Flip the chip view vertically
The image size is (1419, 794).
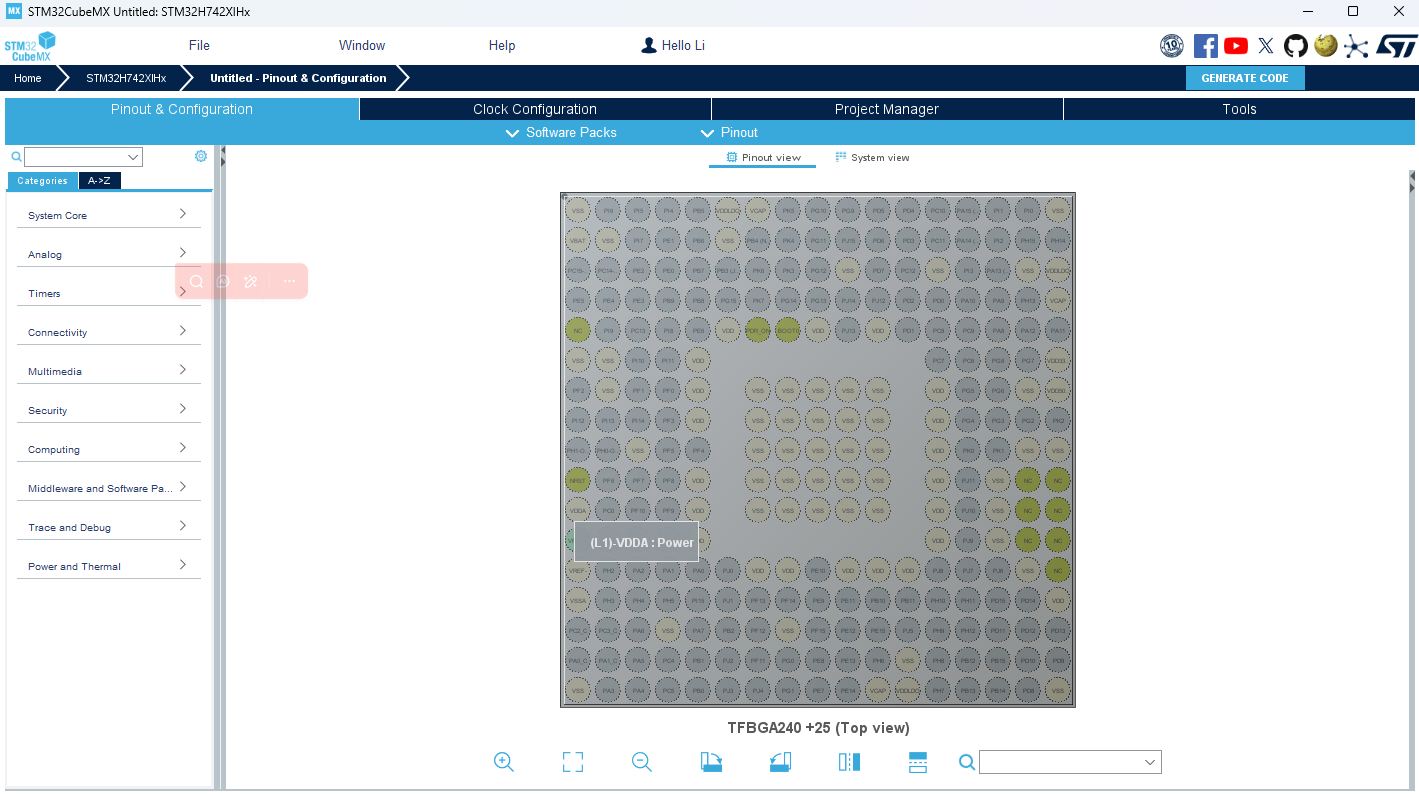click(918, 762)
